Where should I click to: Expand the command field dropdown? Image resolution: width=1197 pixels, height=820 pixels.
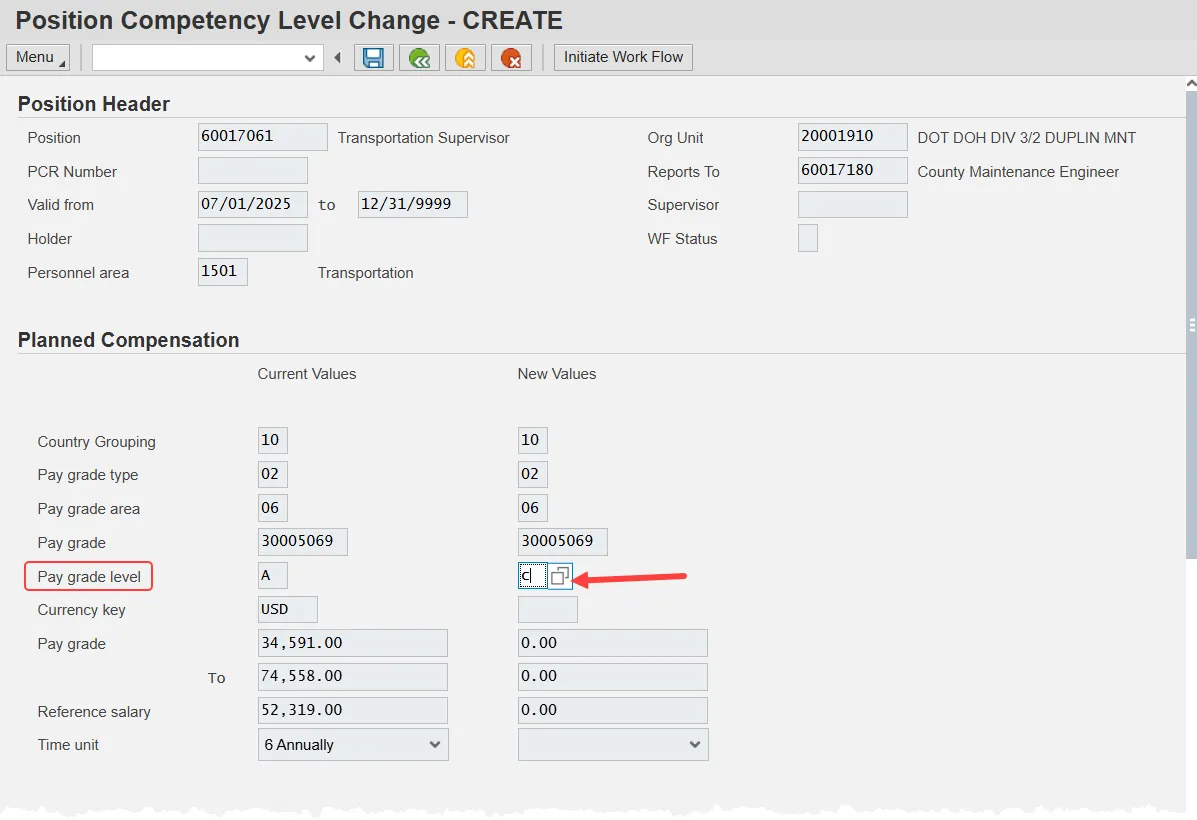point(309,58)
